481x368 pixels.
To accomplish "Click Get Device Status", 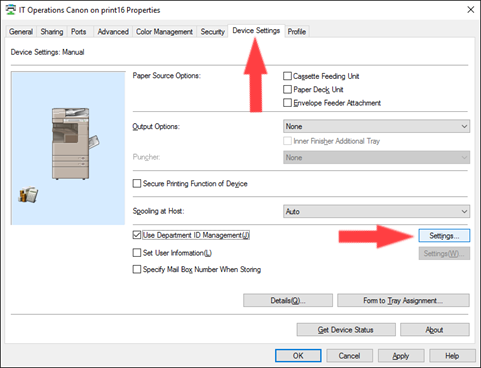I will 346,330.
